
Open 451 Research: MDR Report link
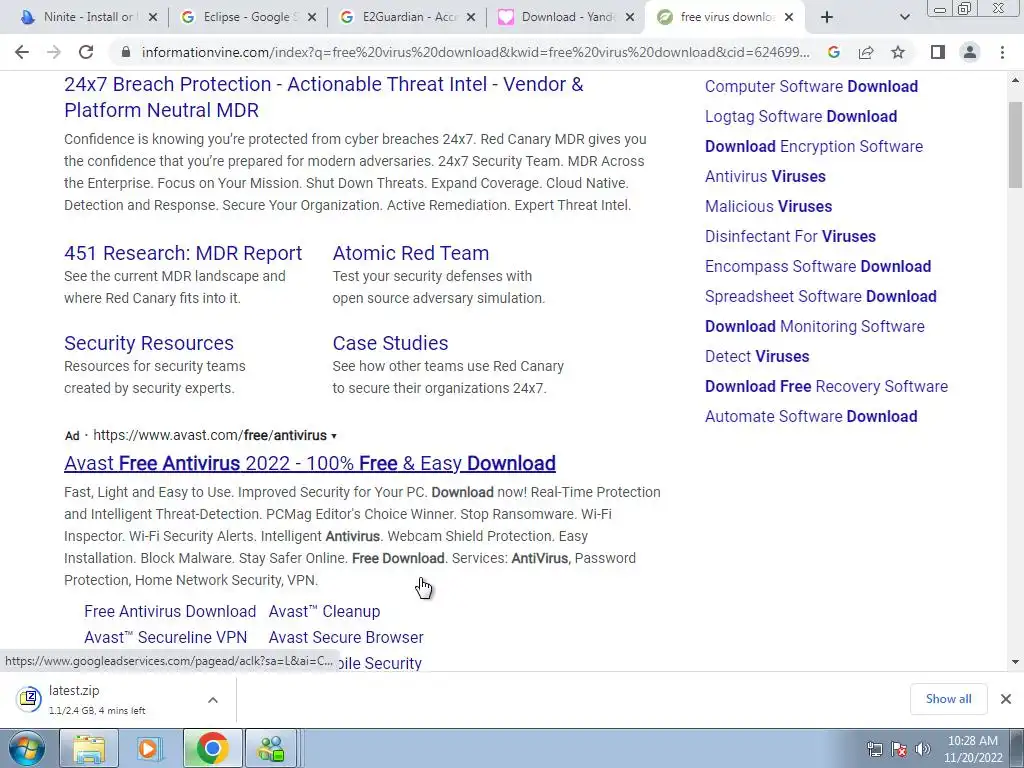(183, 253)
